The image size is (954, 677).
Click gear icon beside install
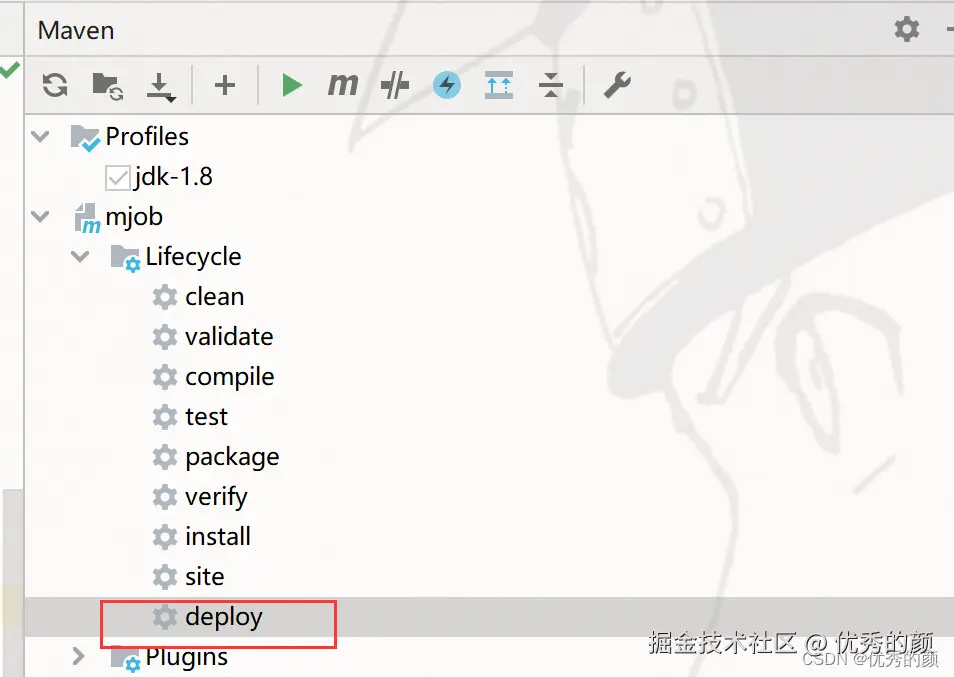[165, 537]
